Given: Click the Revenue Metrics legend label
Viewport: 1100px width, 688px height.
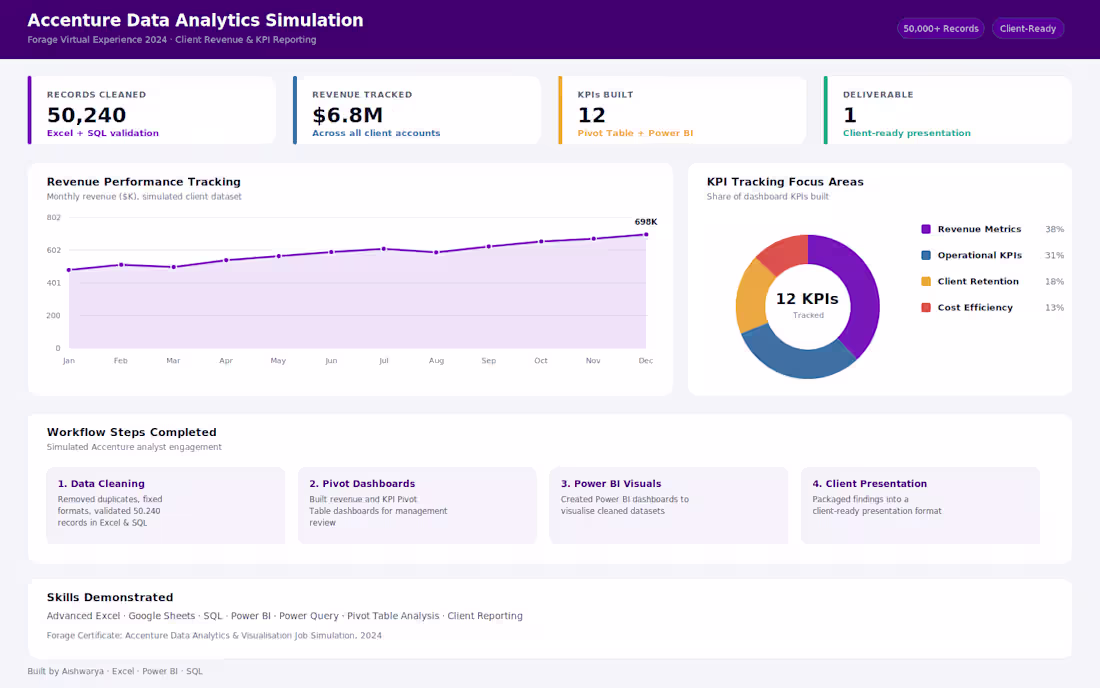Looking at the screenshot, I should pyautogui.click(x=979, y=229).
